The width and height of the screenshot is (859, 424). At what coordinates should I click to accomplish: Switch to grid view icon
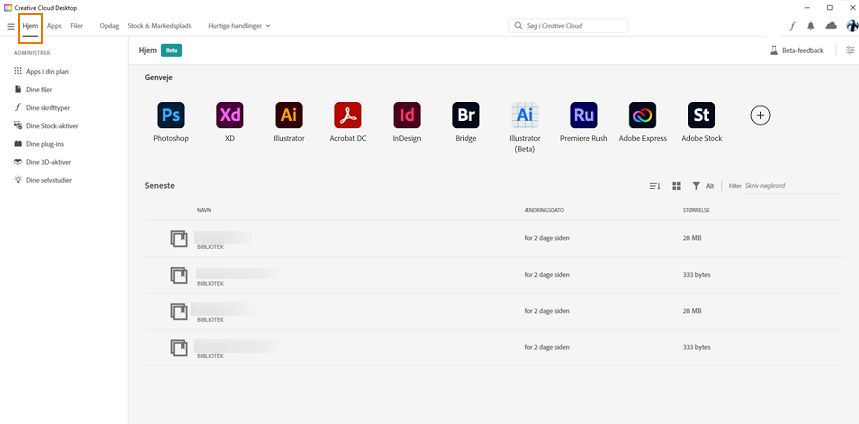pos(677,186)
